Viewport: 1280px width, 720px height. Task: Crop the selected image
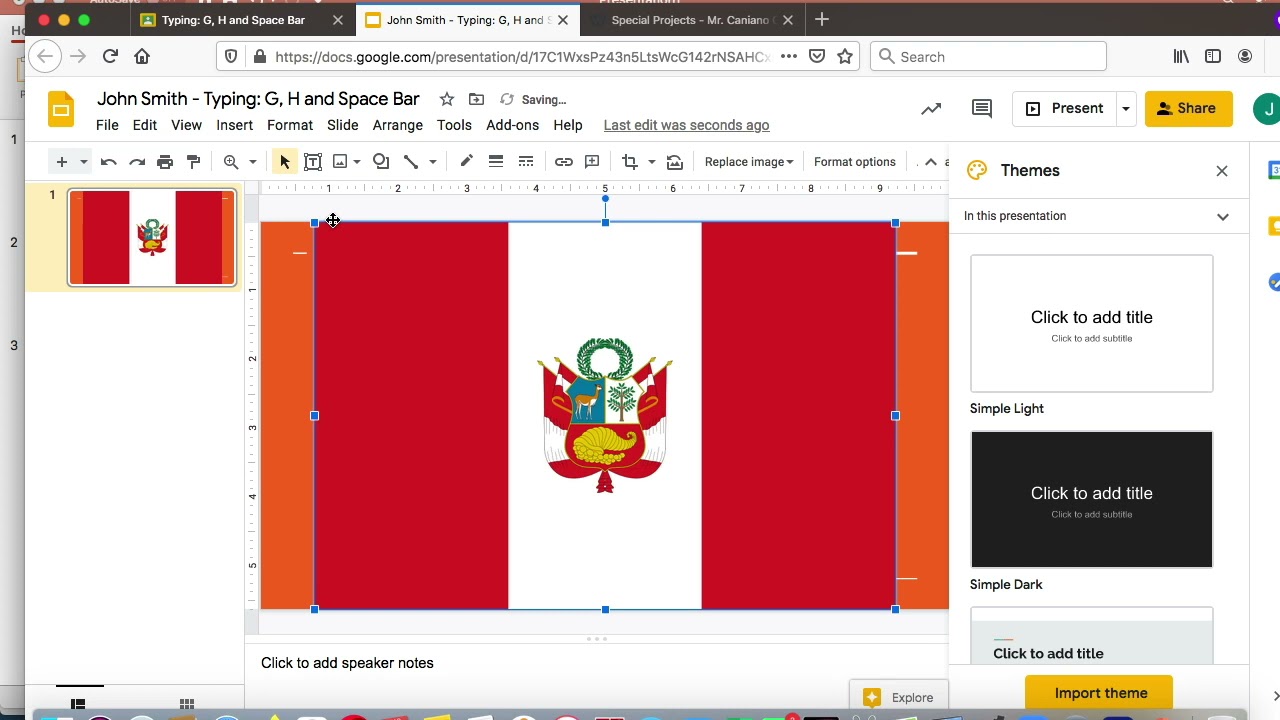pyautogui.click(x=629, y=162)
